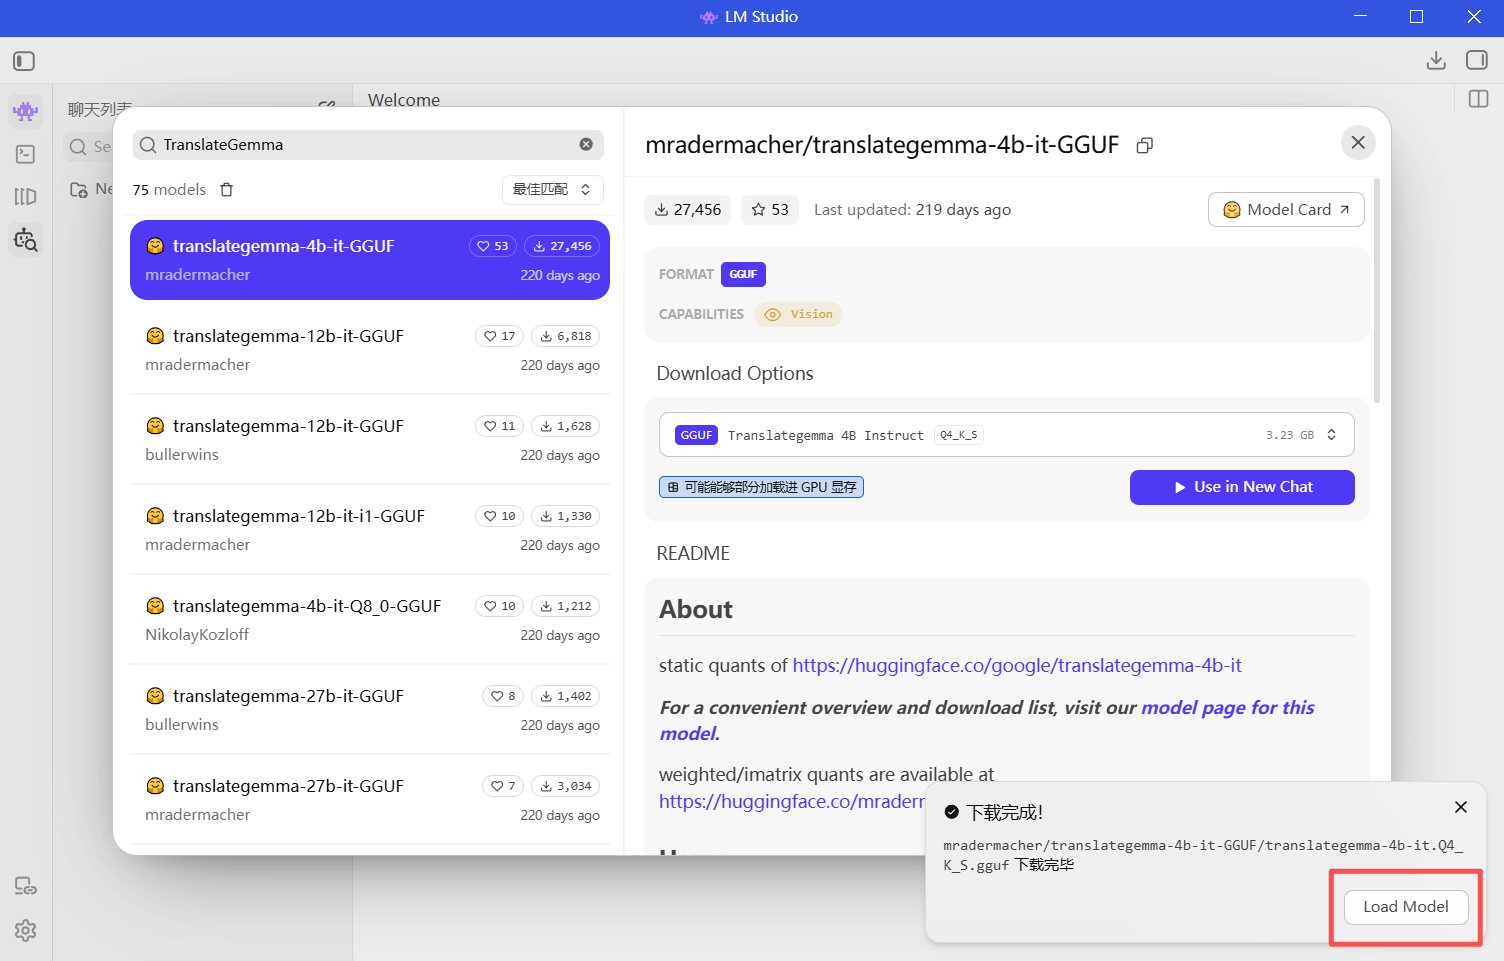The height and width of the screenshot is (961, 1504).
Task: Click the 1,402 downloads badge
Action: pyautogui.click(x=565, y=696)
